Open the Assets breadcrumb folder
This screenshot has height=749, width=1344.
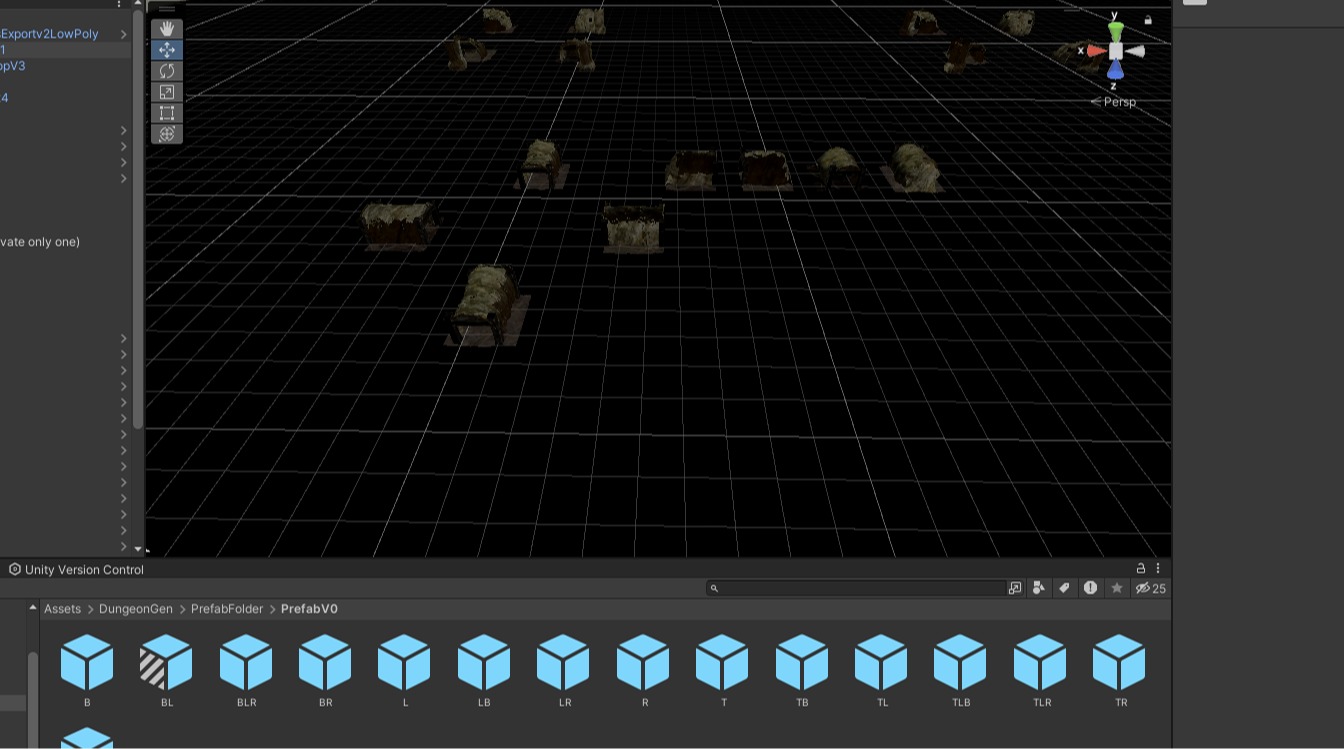point(62,609)
